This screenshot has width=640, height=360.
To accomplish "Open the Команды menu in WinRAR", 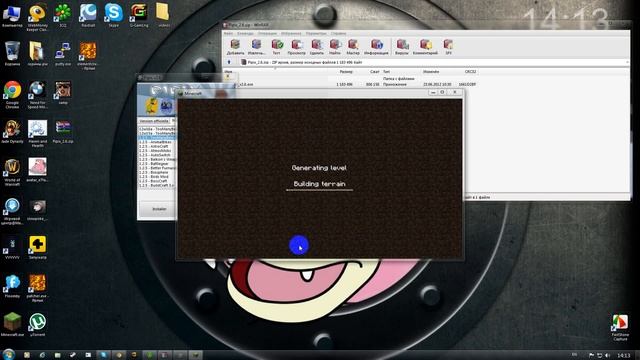I will point(245,33).
